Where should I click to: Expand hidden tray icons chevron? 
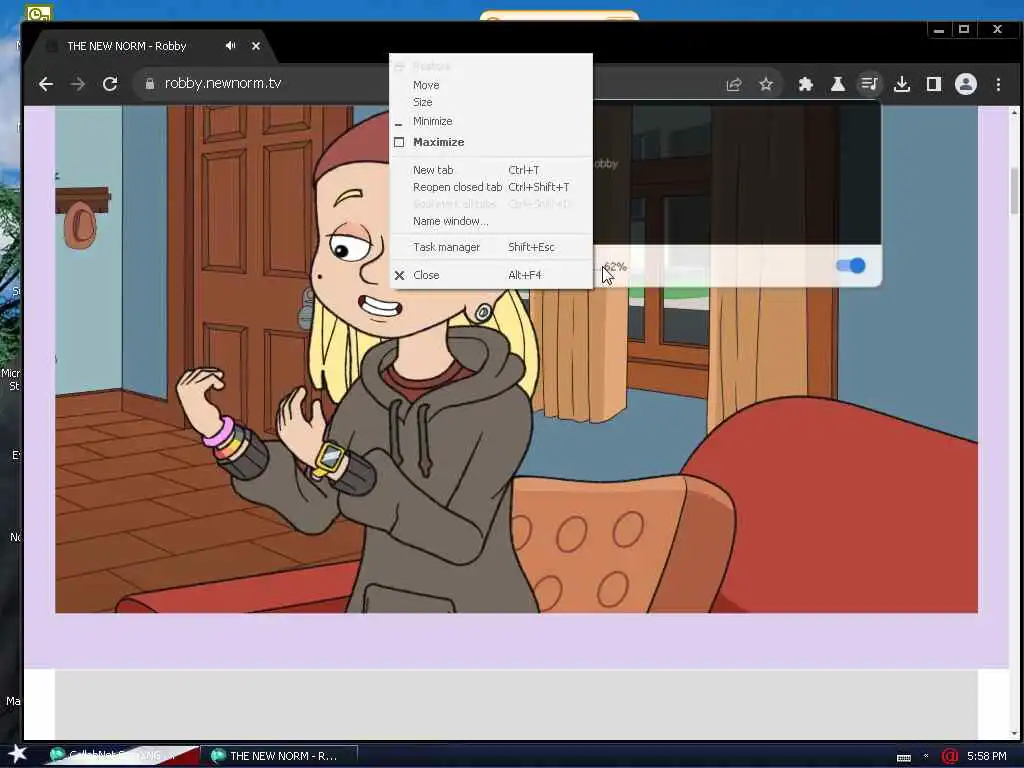926,756
